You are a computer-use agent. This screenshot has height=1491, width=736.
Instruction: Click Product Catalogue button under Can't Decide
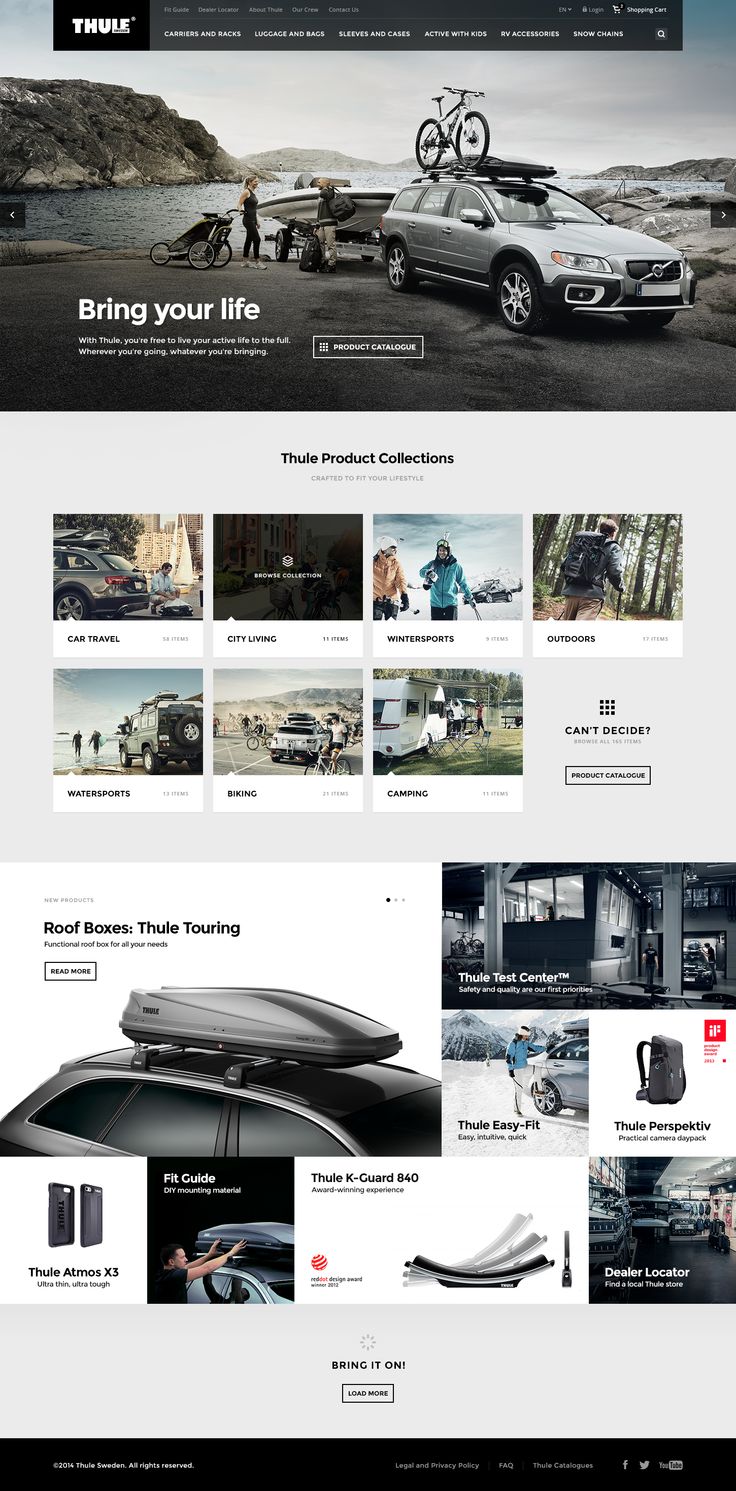coord(608,775)
